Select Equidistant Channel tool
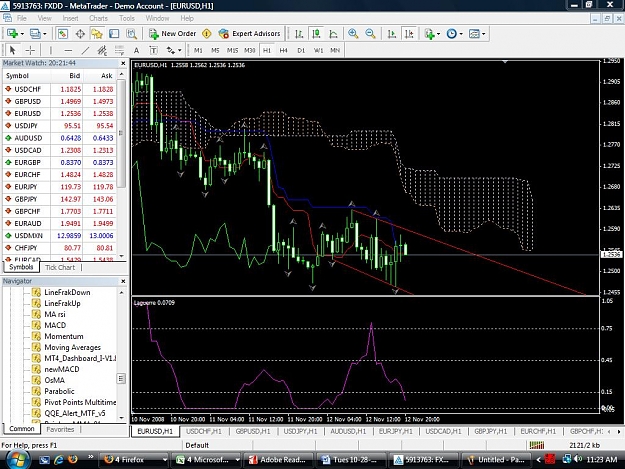 click(102, 50)
